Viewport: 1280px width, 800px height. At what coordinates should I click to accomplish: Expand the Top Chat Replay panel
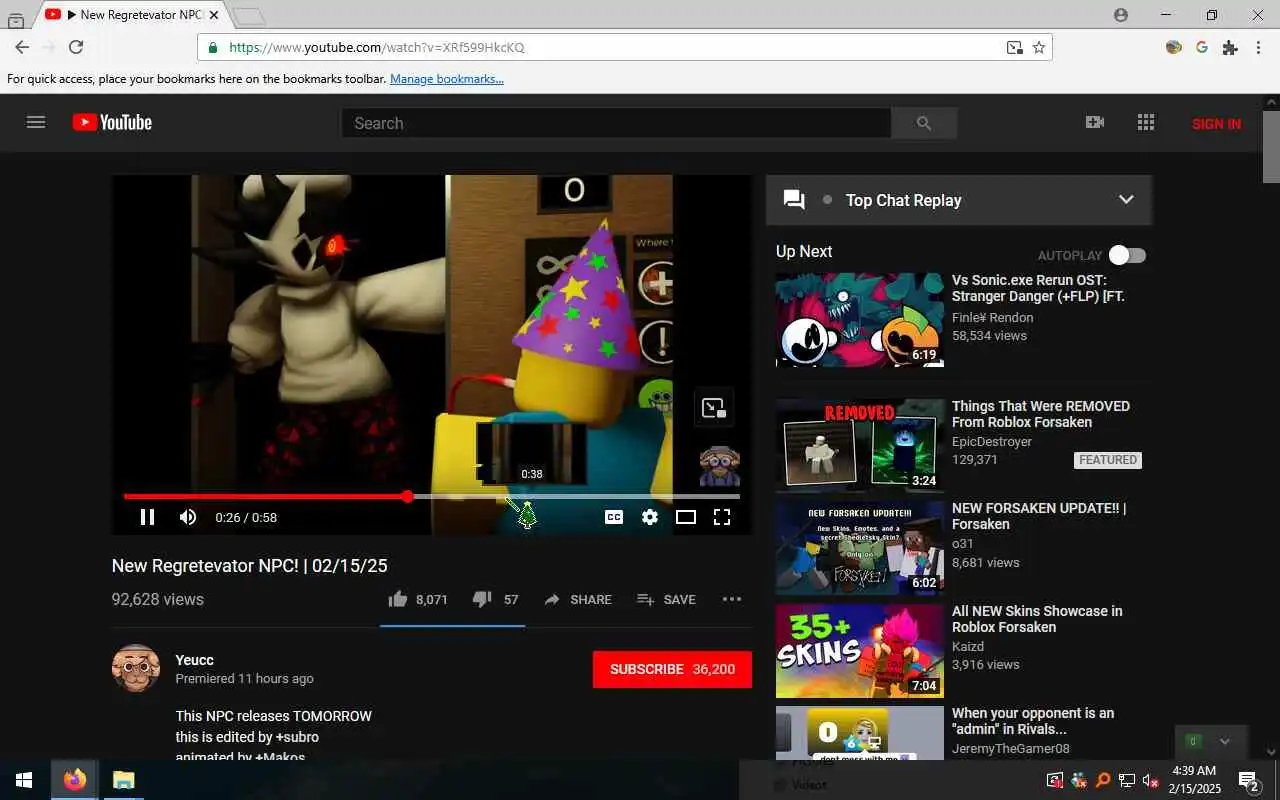pyautogui.click(x=1126, y=199)
